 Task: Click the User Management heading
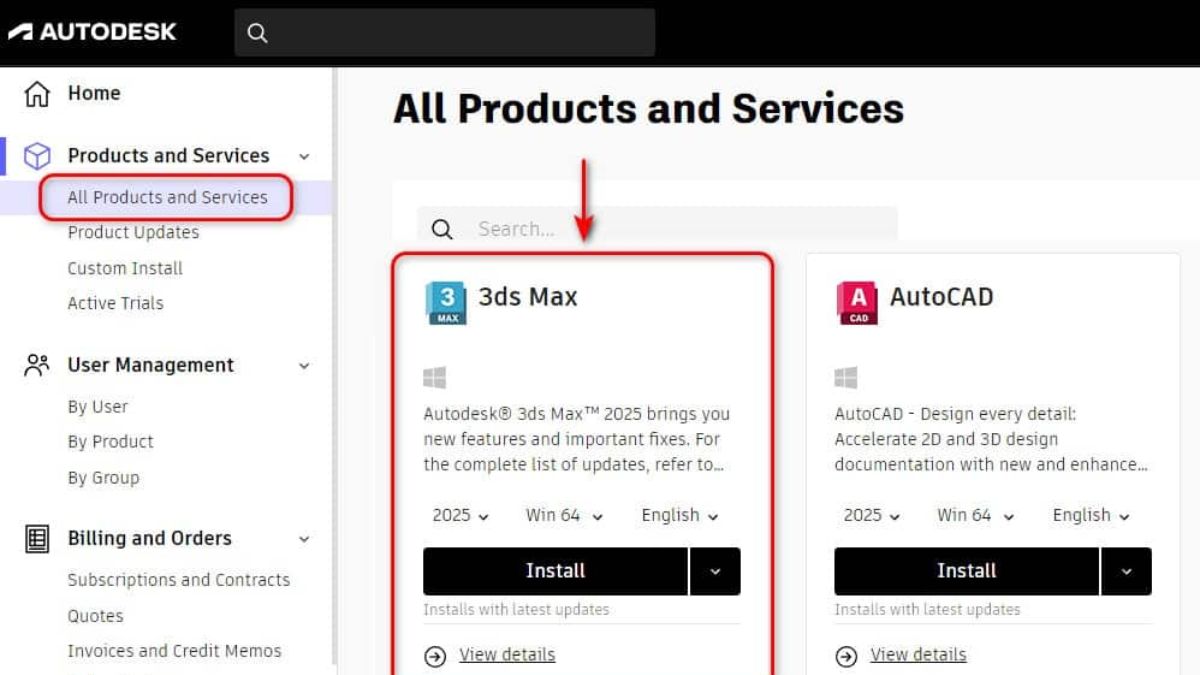150,365
